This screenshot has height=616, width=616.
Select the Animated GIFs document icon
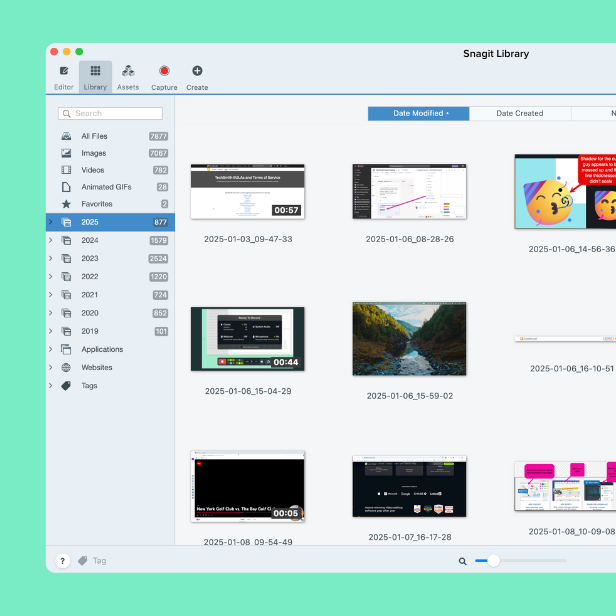[66, 187]
